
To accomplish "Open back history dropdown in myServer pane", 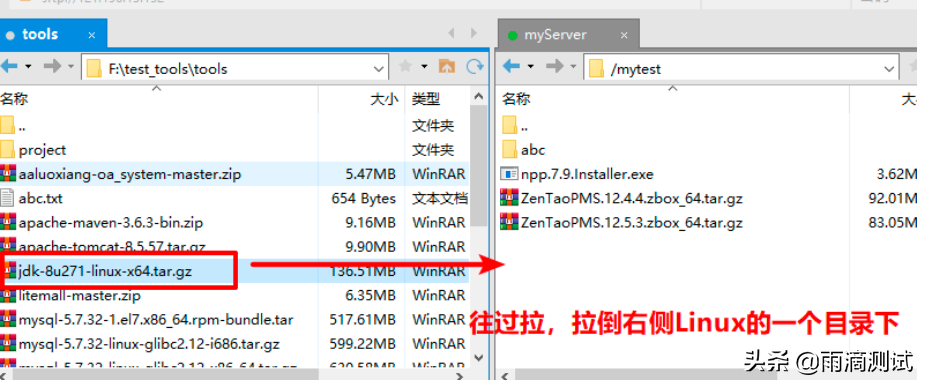I will [530, 67].
